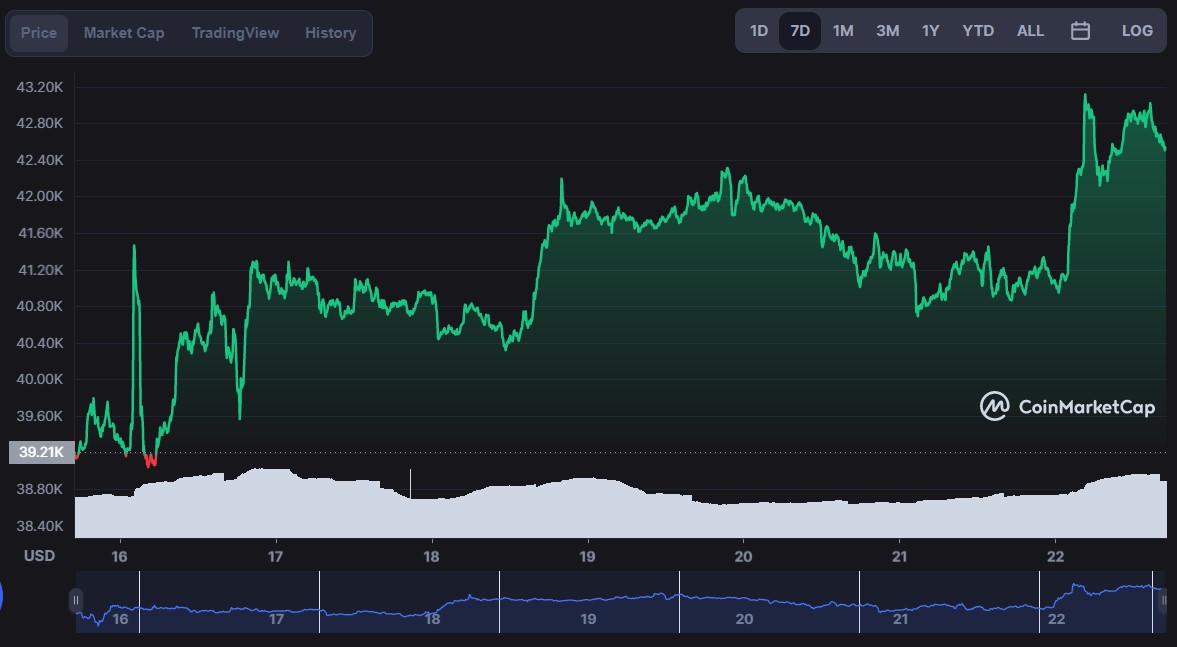Open the calendar date range picker
This screenshot has width=1177, height=647.
tap(1080, 31)
